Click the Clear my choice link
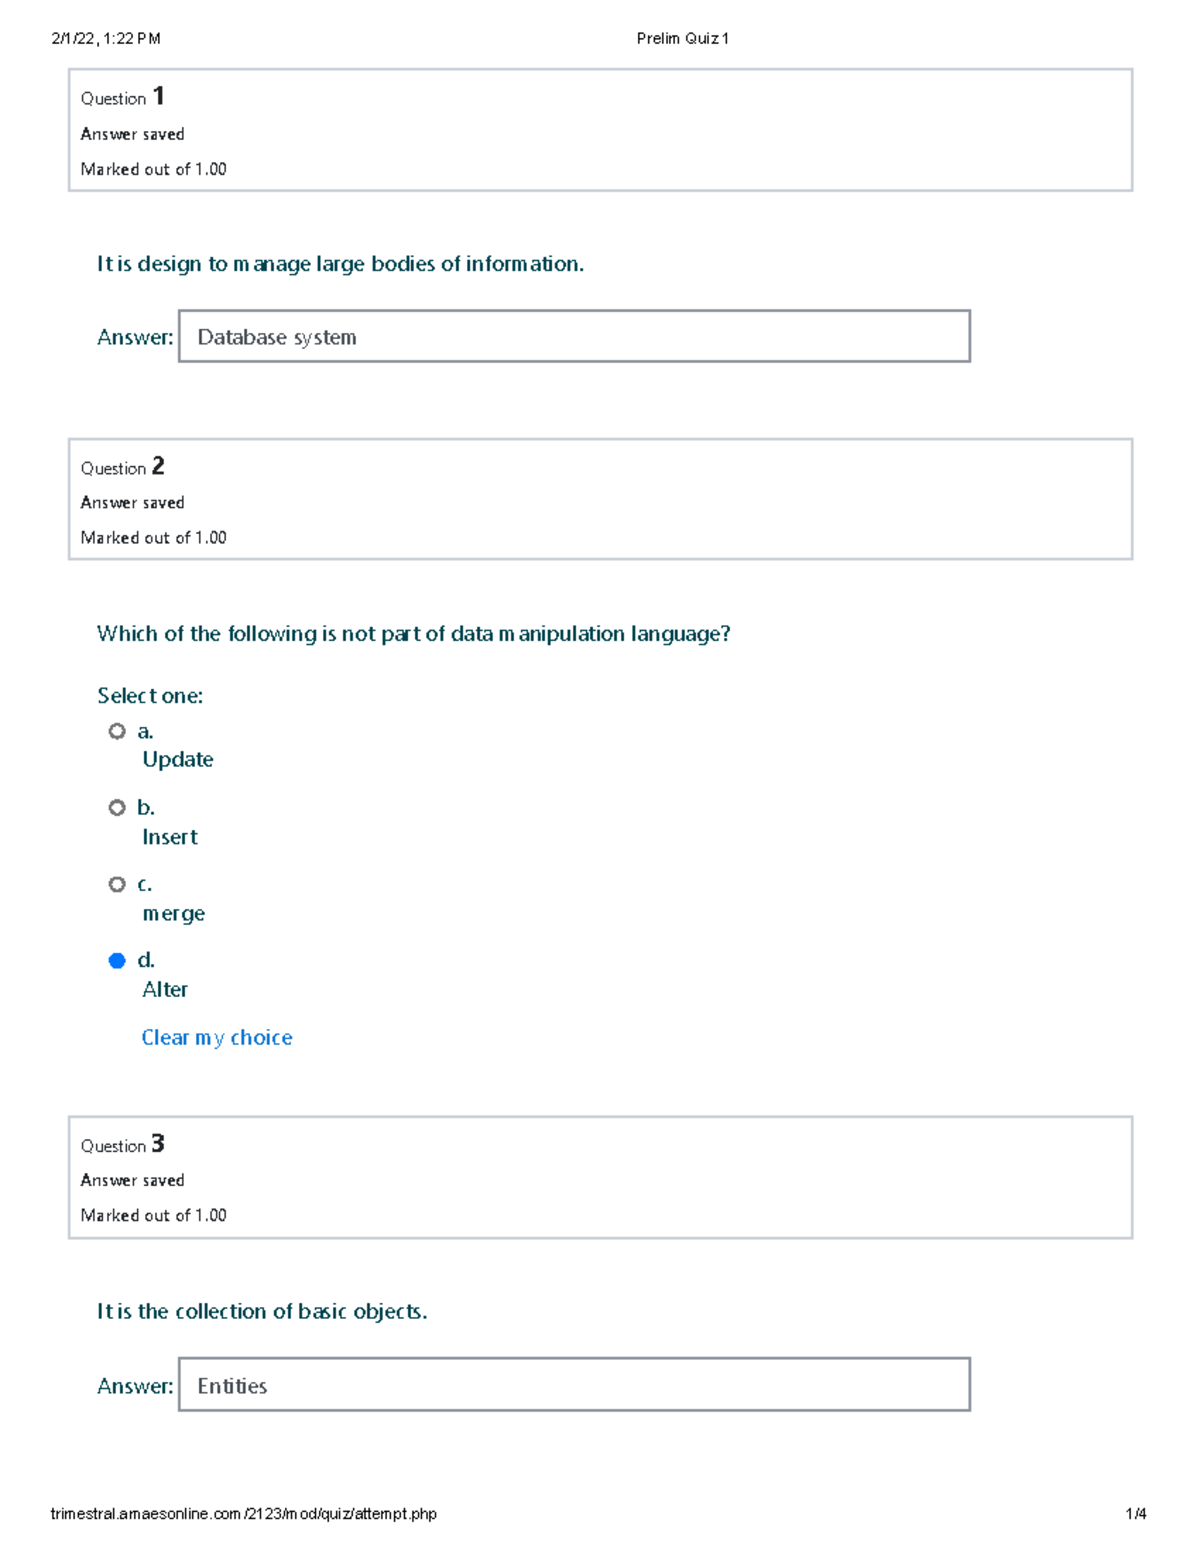The height and width of the screenshot is (1553, 1200). pos(217,1038)
